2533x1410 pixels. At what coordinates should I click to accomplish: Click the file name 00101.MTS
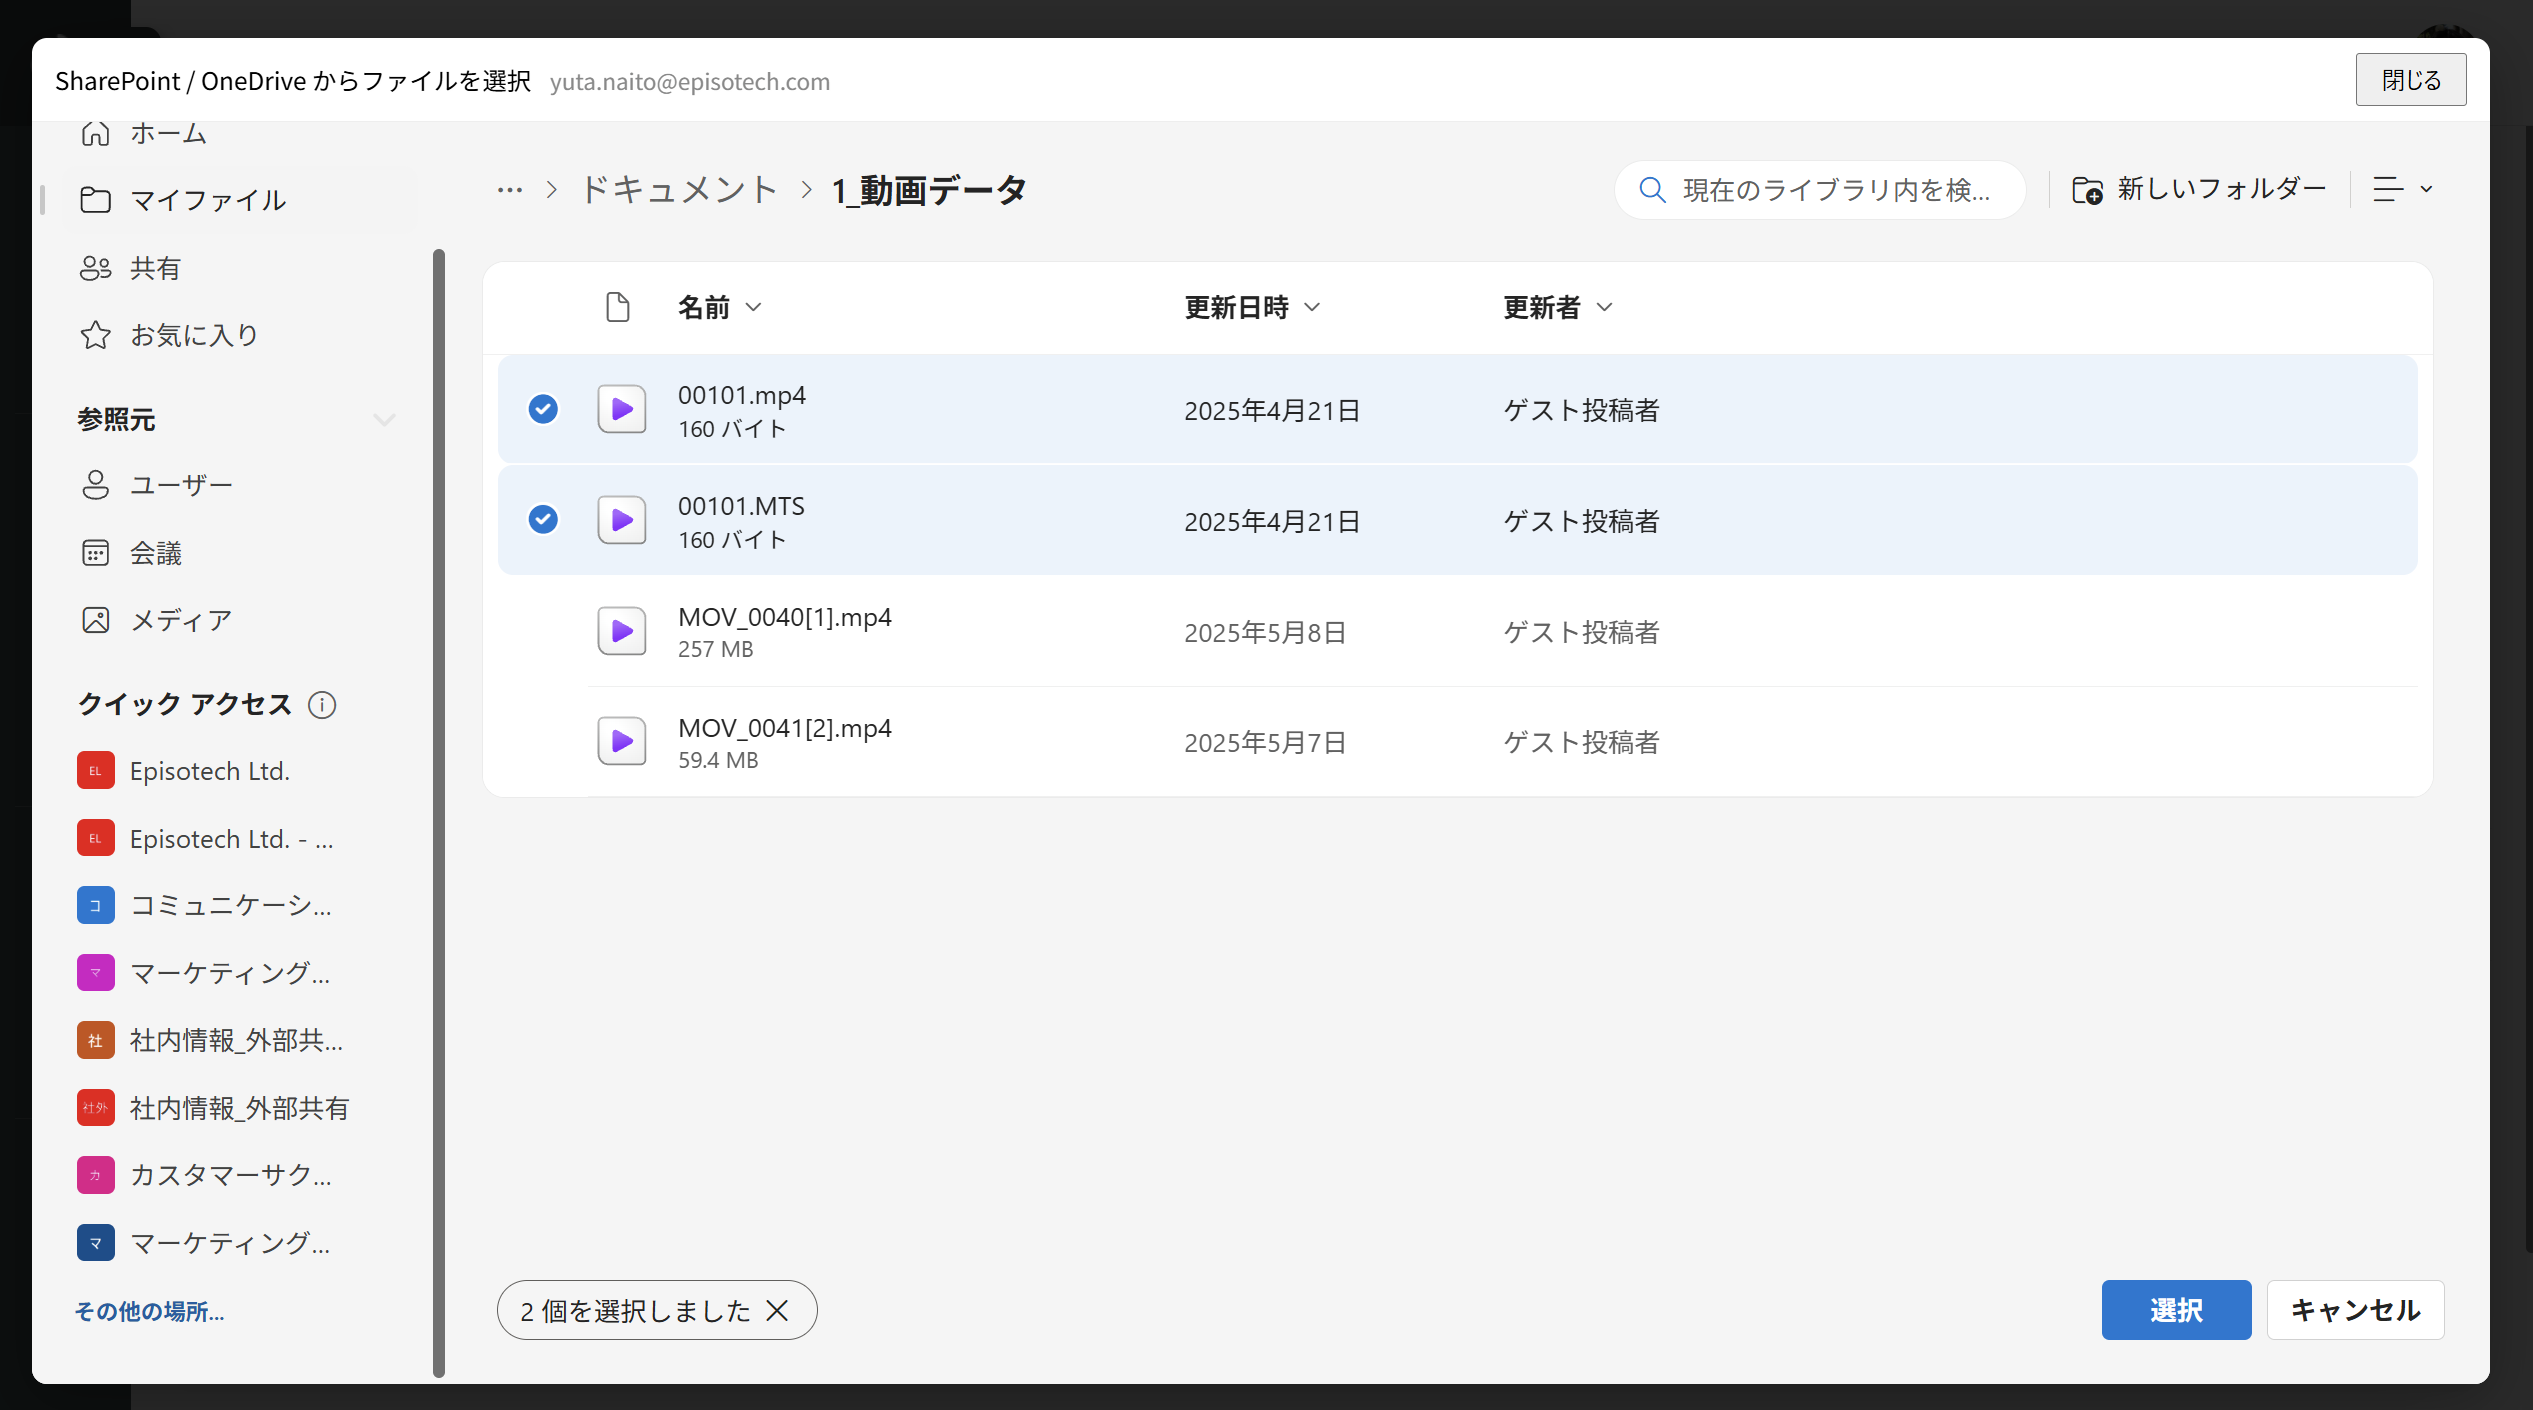point(741,506)
